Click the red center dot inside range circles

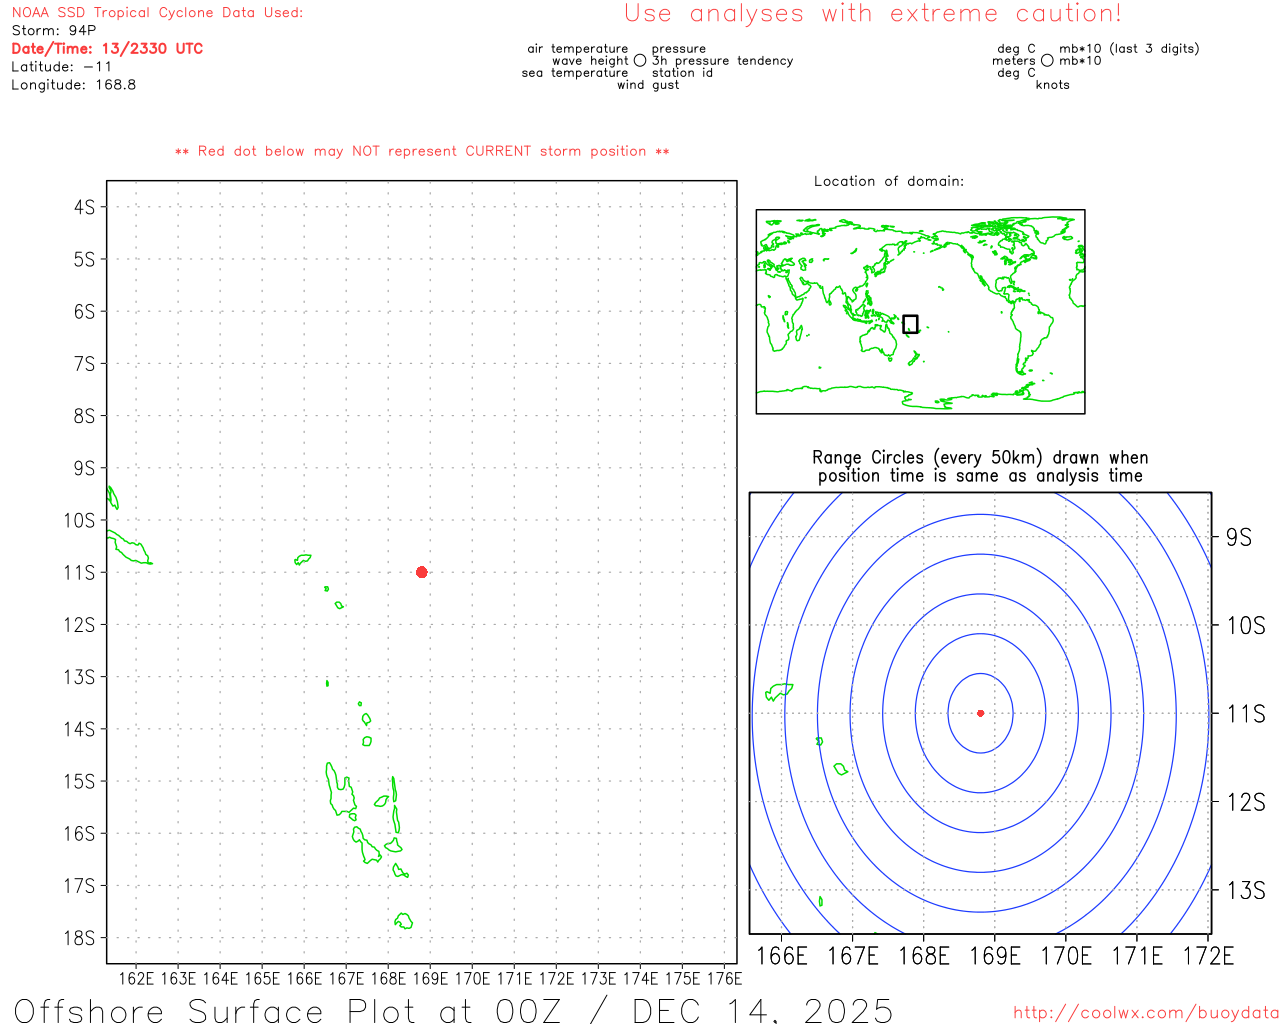980,713
